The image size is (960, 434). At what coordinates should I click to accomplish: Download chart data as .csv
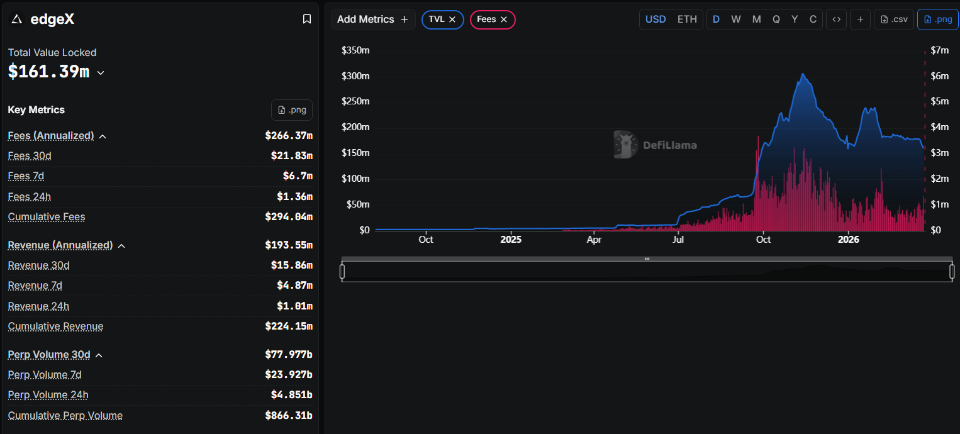pyautogui.click(x=894, y=19)
